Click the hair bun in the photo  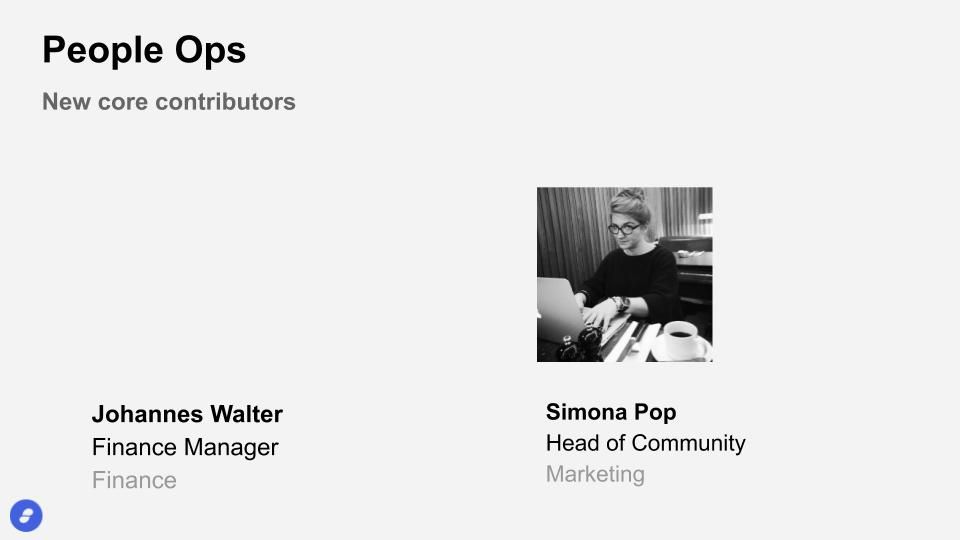tap(631, 194)
